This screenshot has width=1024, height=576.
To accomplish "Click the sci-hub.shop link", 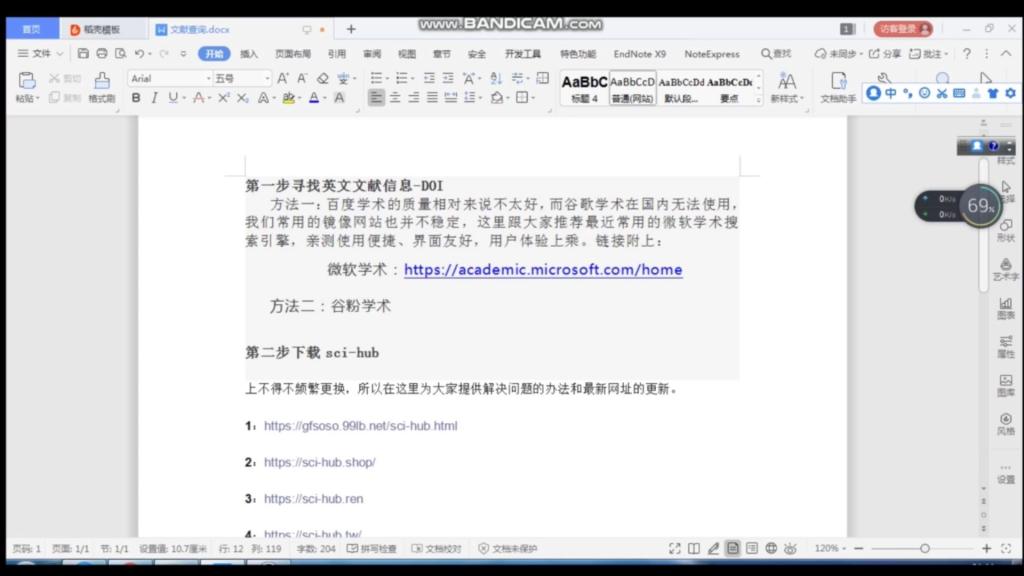I will click(319, 463).
